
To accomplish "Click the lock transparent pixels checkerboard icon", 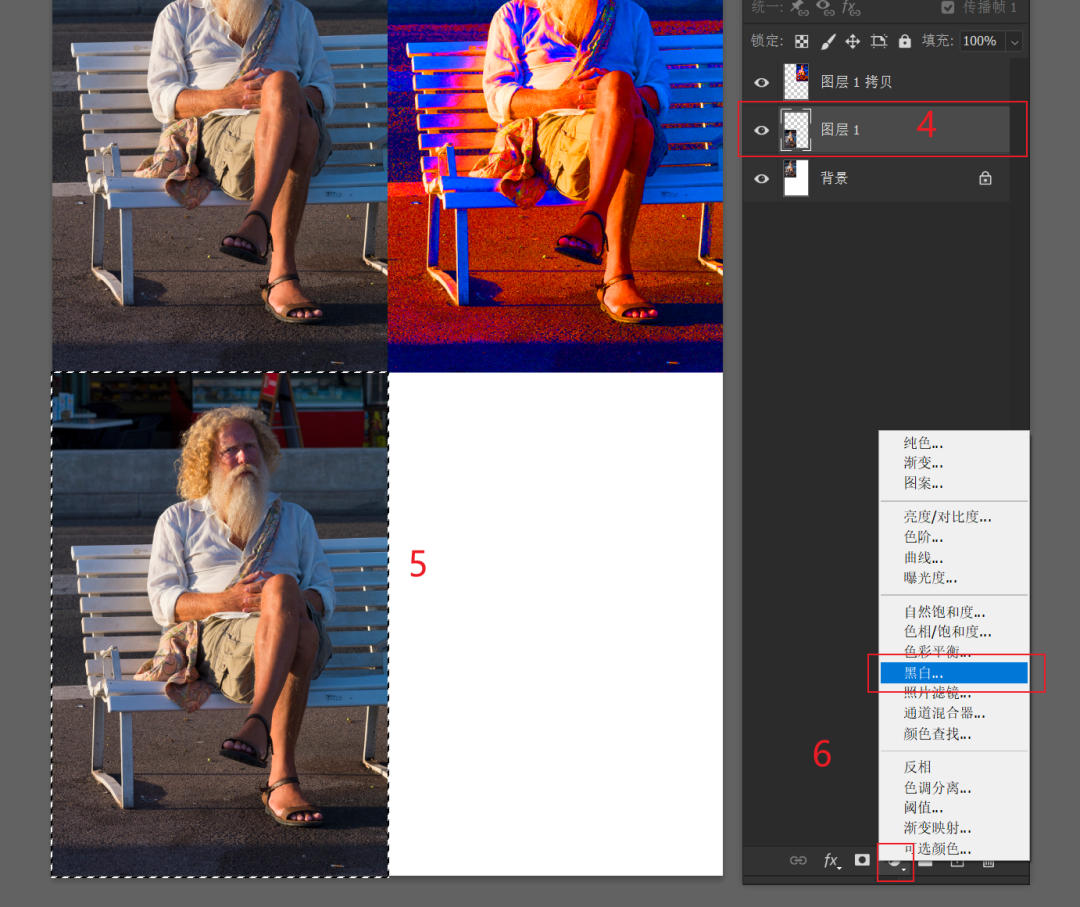I will (801, 42).
